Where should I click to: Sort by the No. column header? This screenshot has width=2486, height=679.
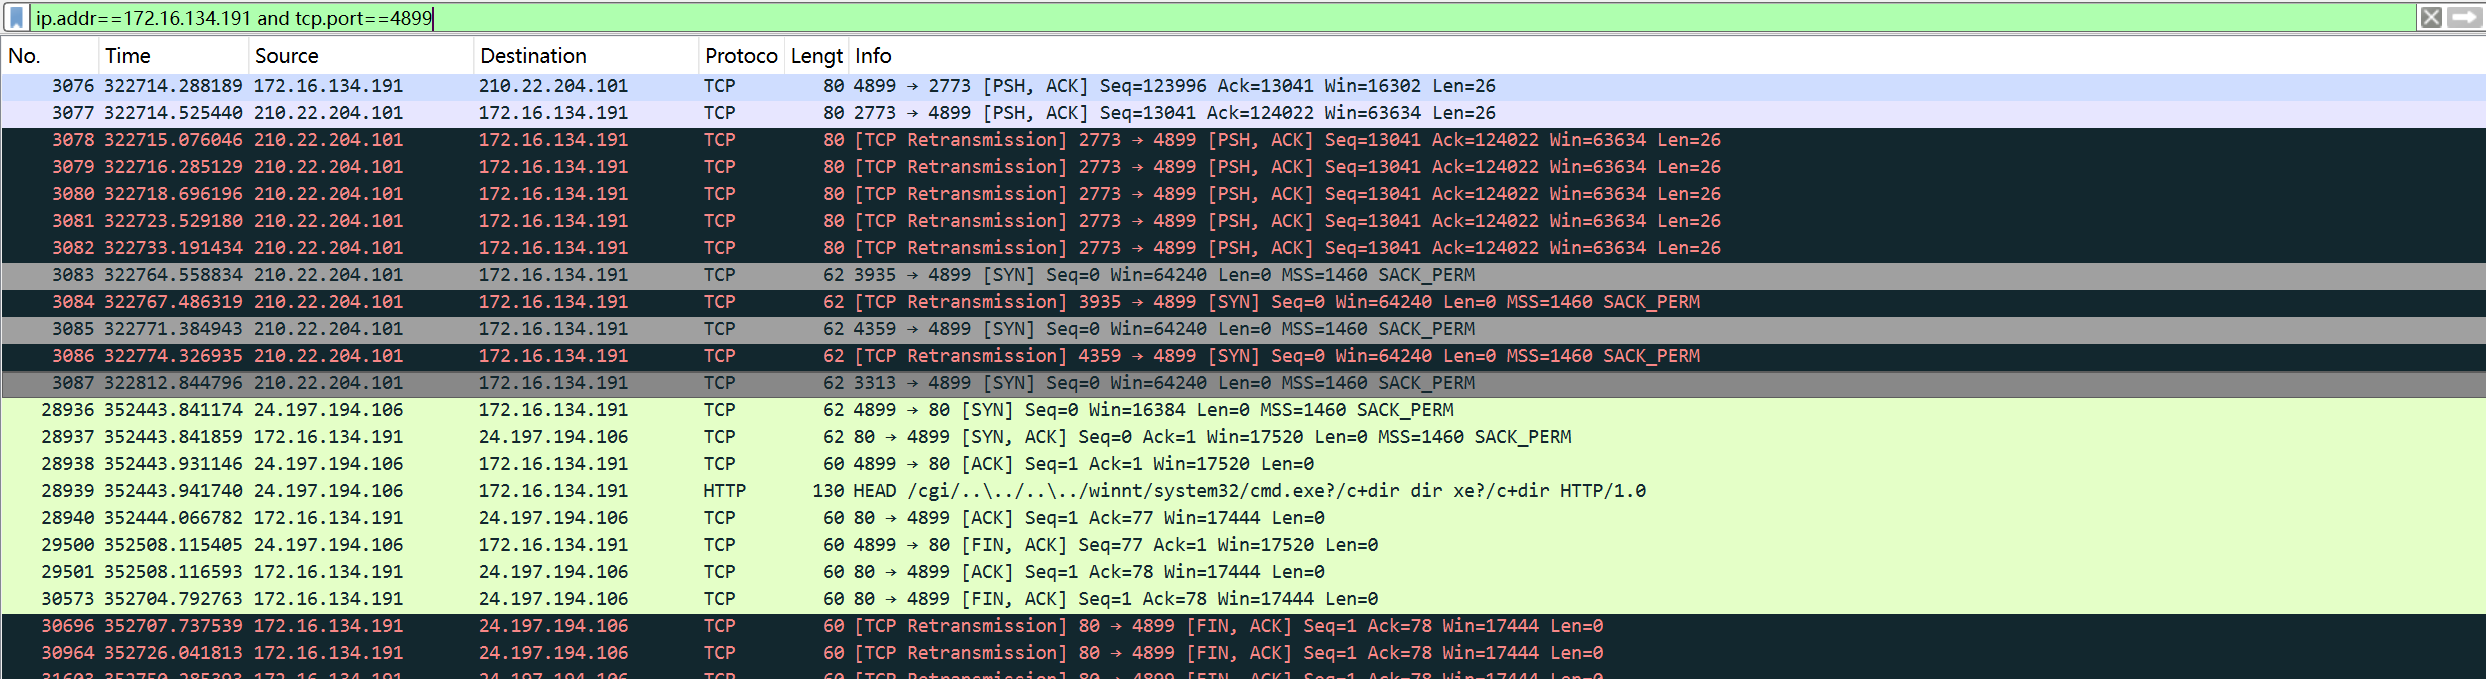pyautogui.click(x=50, y=56)
